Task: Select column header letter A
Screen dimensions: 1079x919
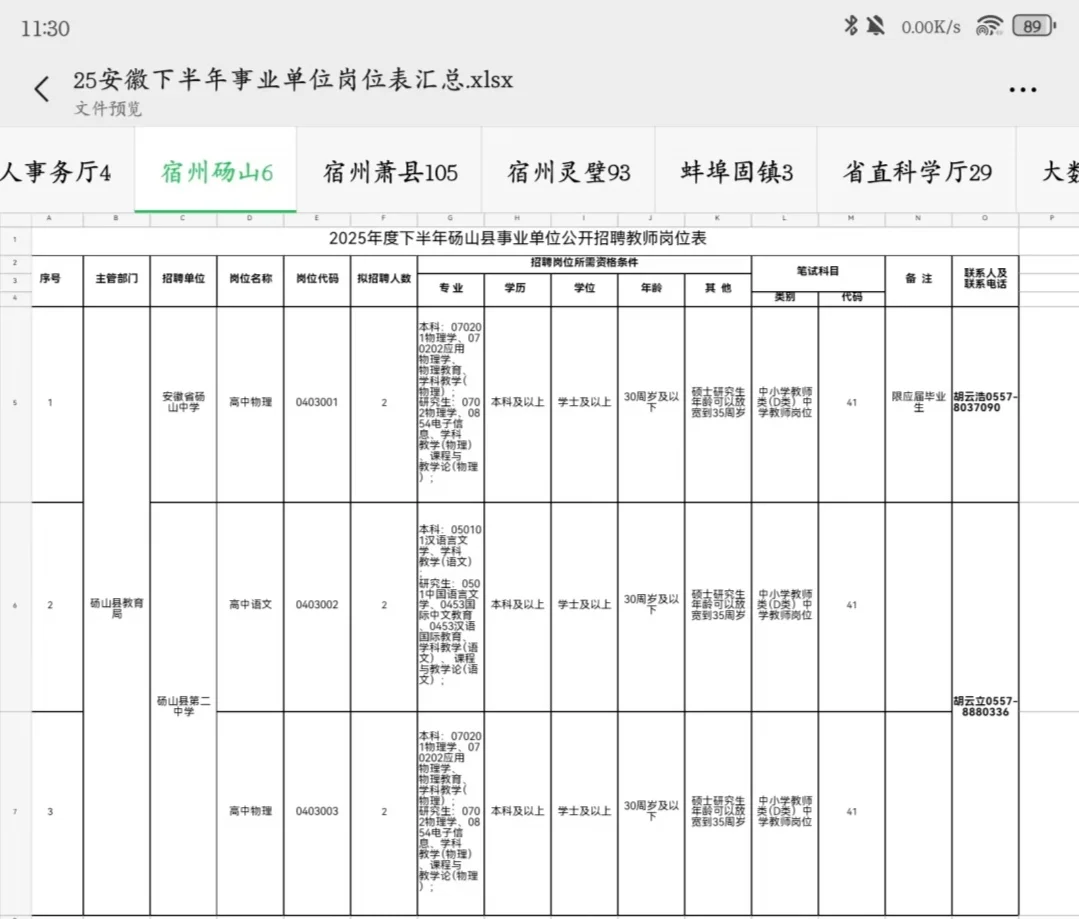Action: click(x=49, y=218)
